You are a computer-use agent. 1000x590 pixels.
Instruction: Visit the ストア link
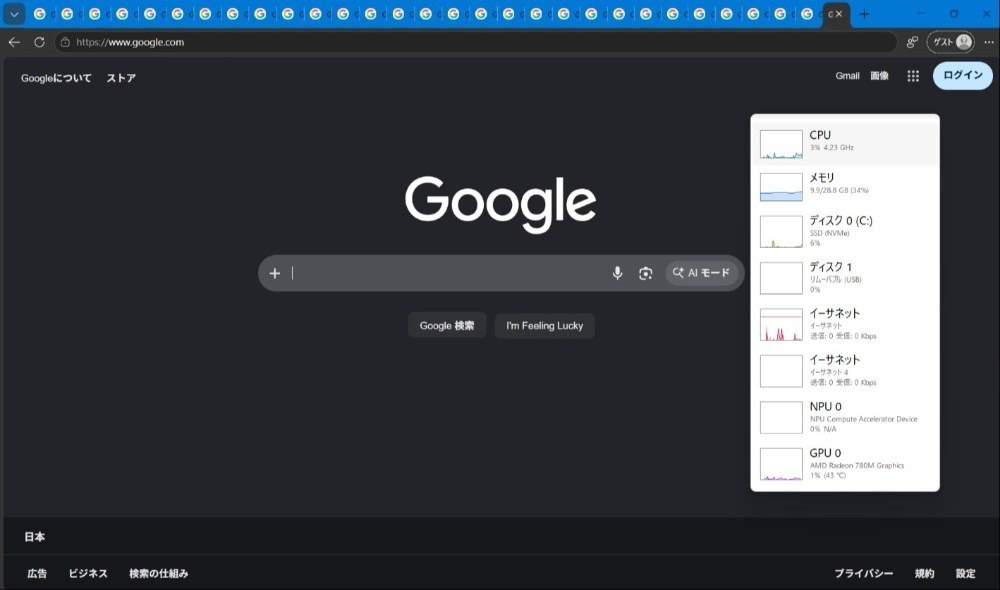click(121, 78)
